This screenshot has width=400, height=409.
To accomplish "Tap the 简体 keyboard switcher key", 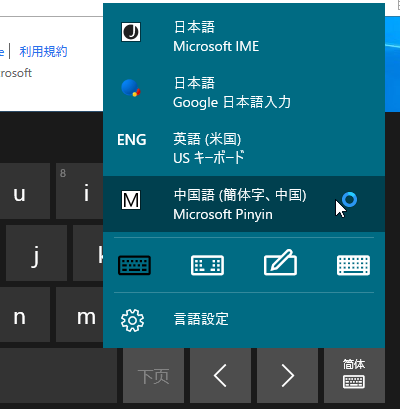I will click(x=354, y=375).
